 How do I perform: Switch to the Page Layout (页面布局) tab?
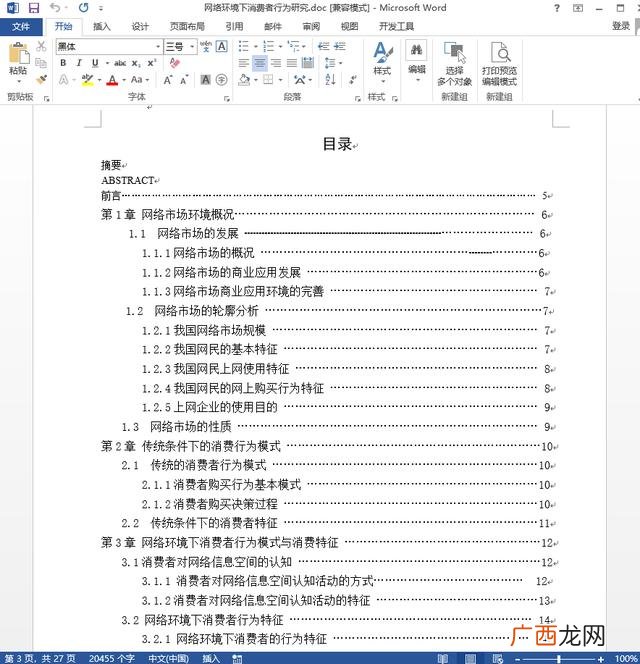point(187,27)
